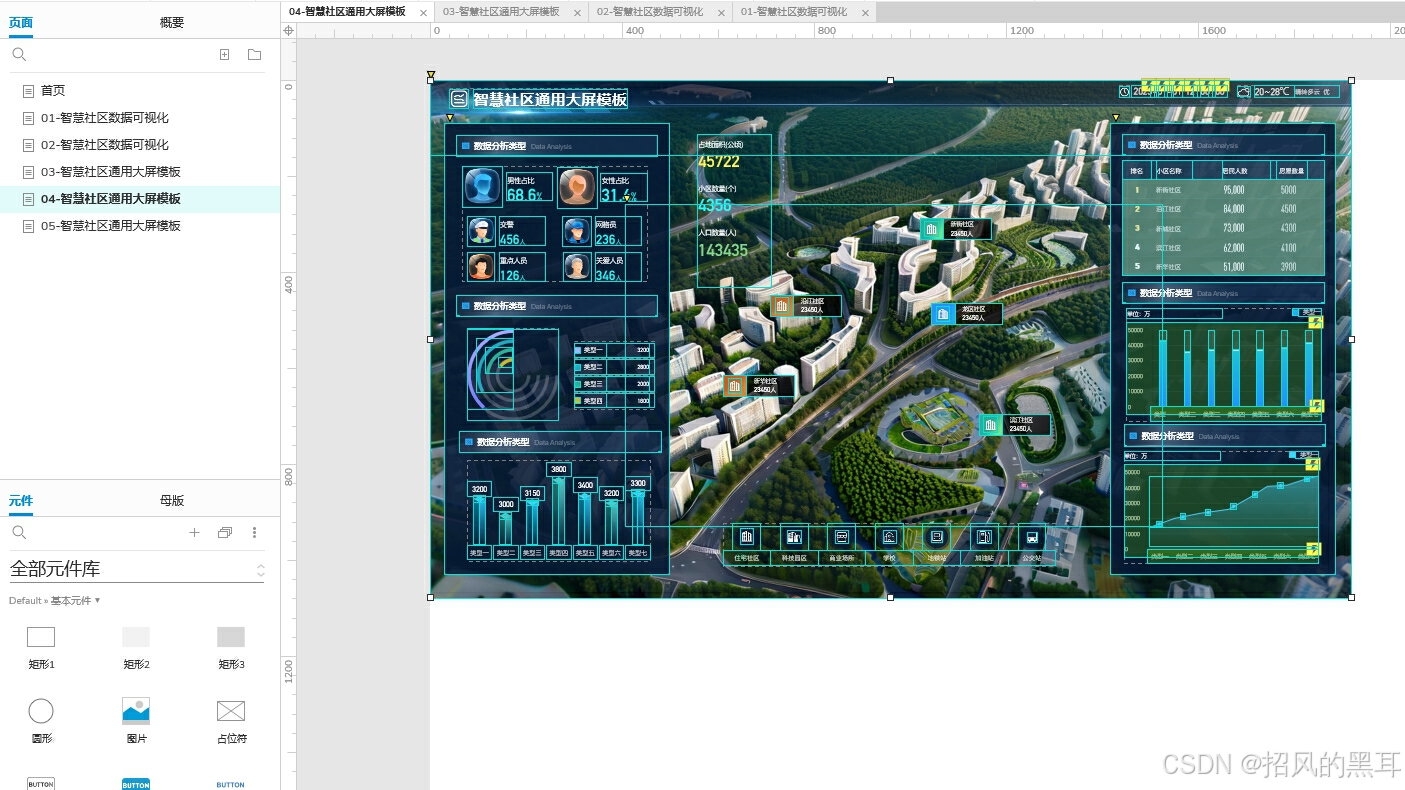Open the 03-智慧社区通用大屏模板 canvas tab
Screen dimensions: 1405x790
pyautogui.click(x=501, y=12)
